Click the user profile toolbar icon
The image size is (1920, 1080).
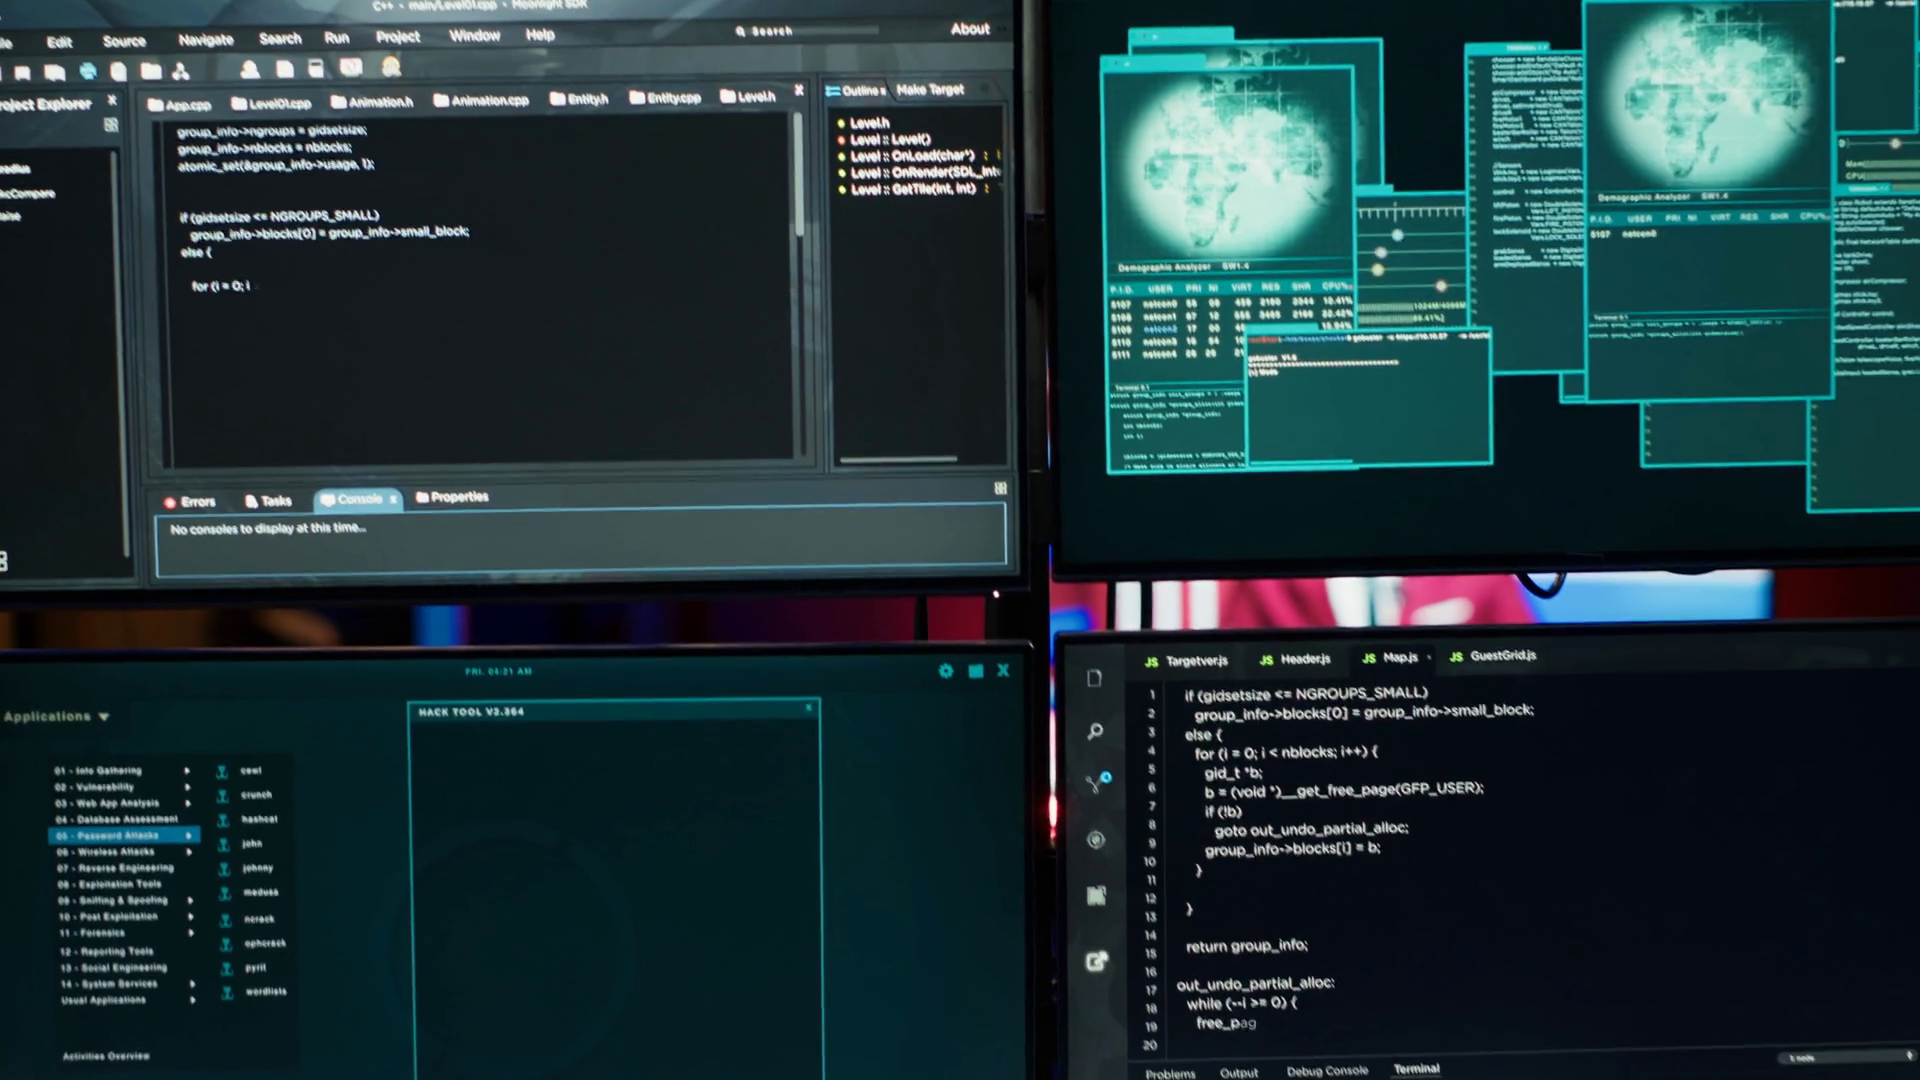250,69
